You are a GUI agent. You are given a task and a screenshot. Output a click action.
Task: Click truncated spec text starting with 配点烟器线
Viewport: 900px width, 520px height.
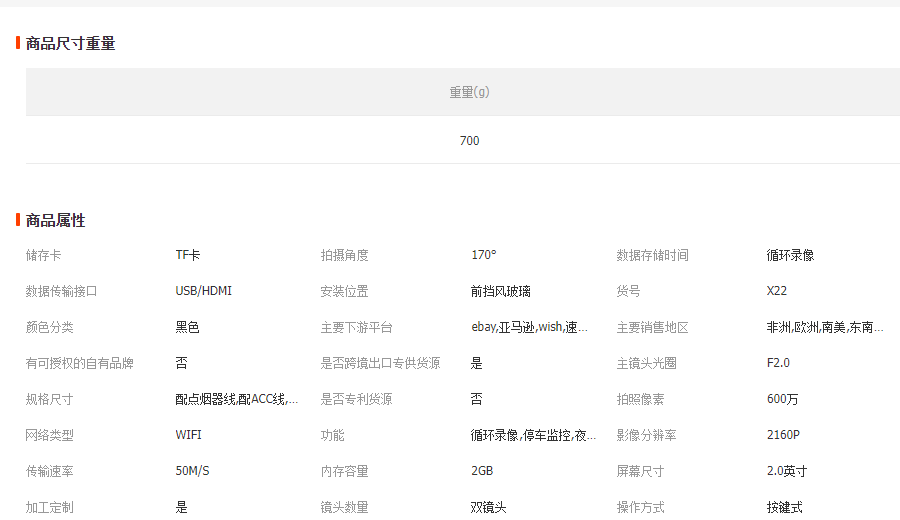236,399
